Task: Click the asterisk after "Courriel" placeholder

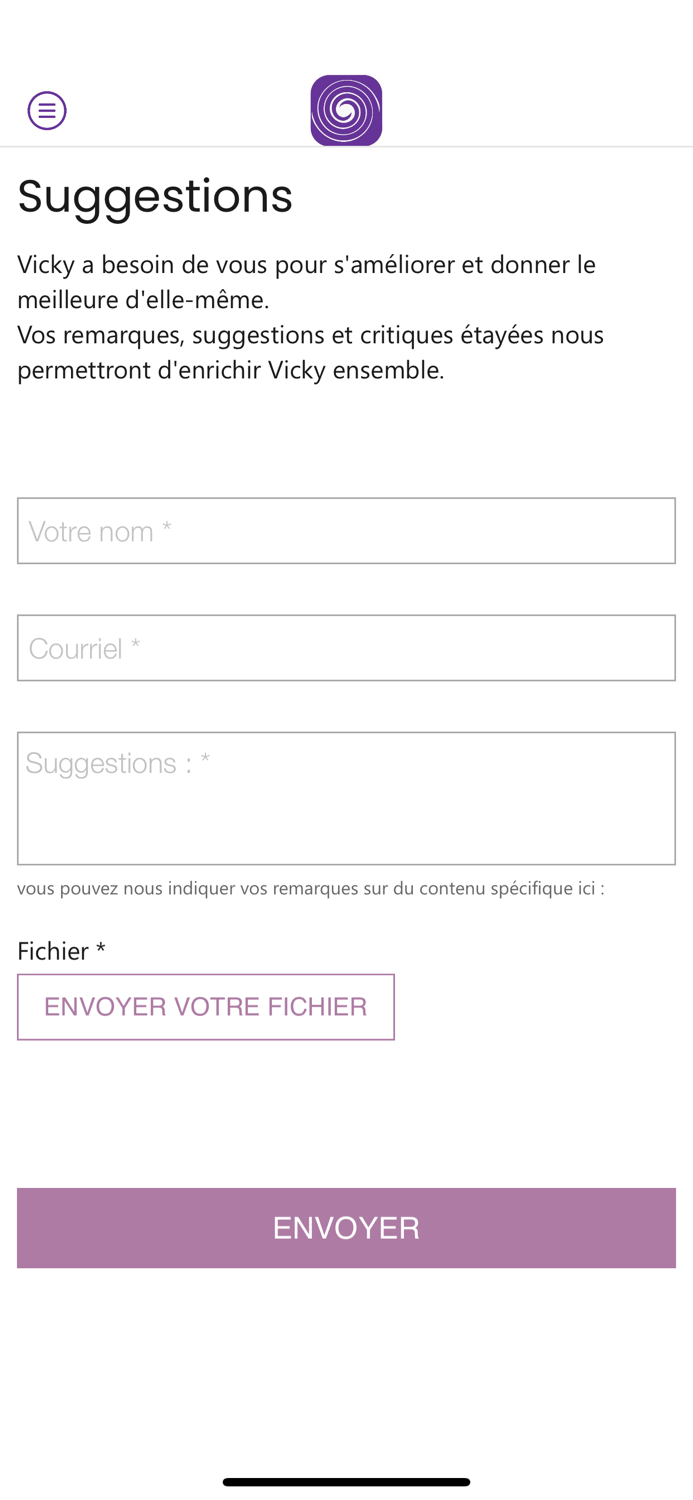Action: pos(135,647)
